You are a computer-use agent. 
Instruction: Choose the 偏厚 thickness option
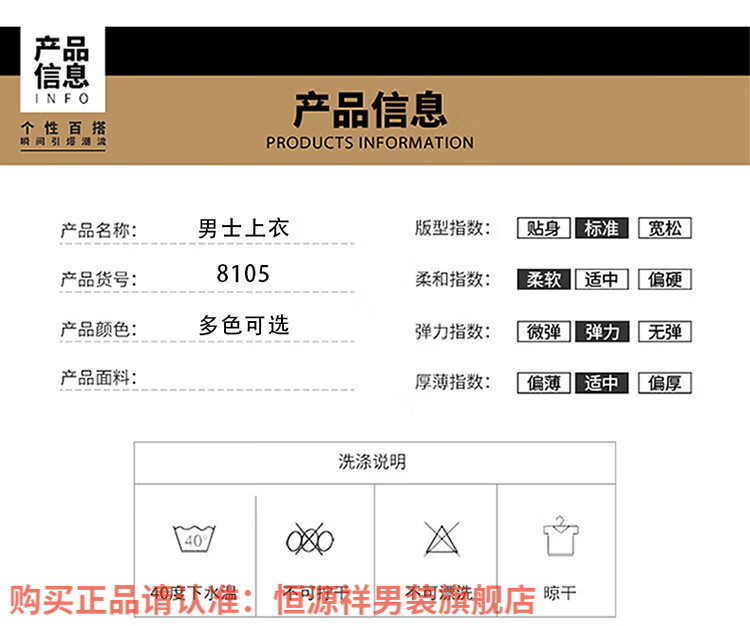tap(665, 383)
